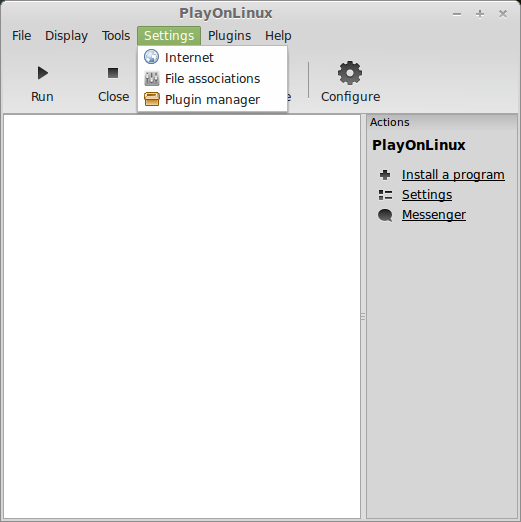Viewport: 521px width, 522px height.
Task: Click the File associations mixer icon
Action: coord(152,78)
